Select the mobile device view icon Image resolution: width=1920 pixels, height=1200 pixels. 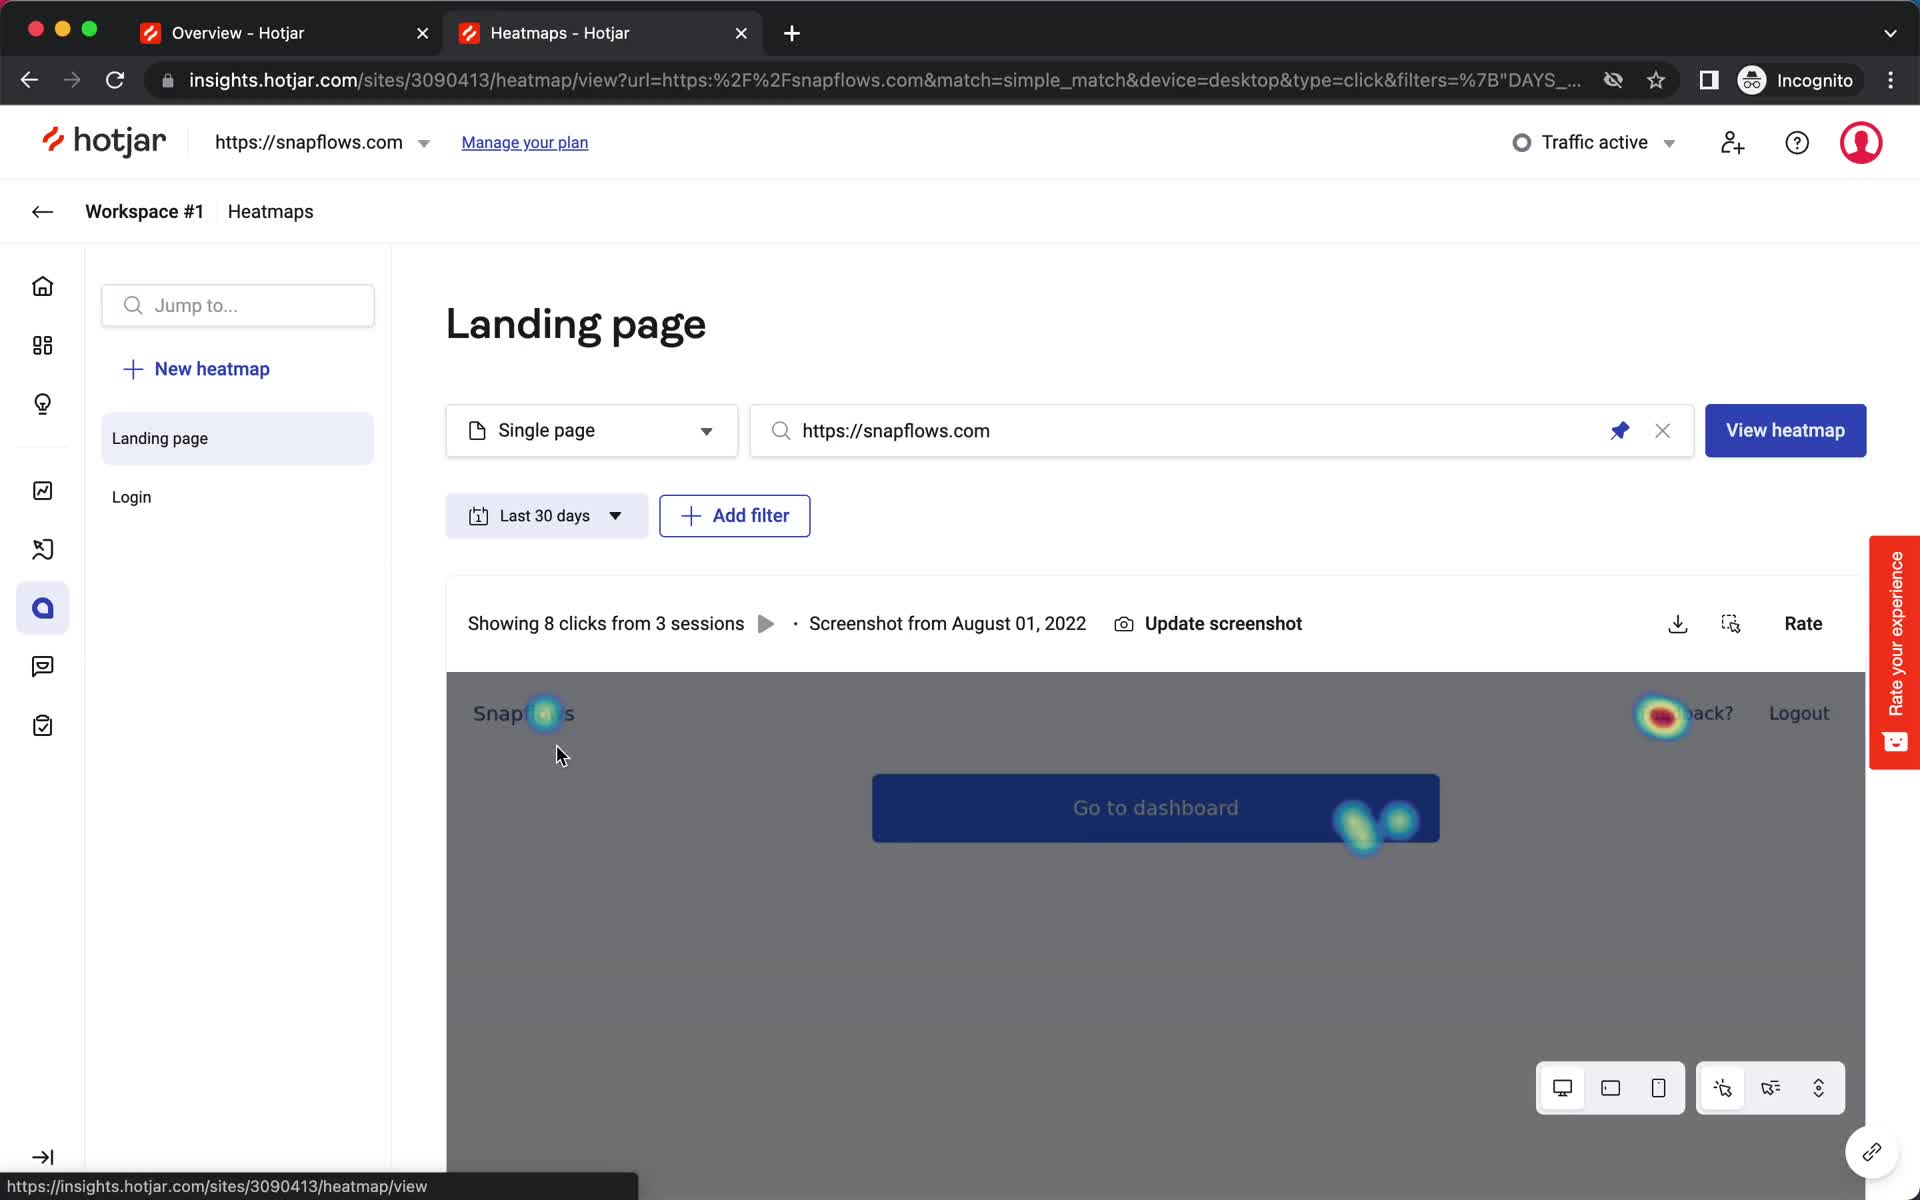coord(1657,1088)
